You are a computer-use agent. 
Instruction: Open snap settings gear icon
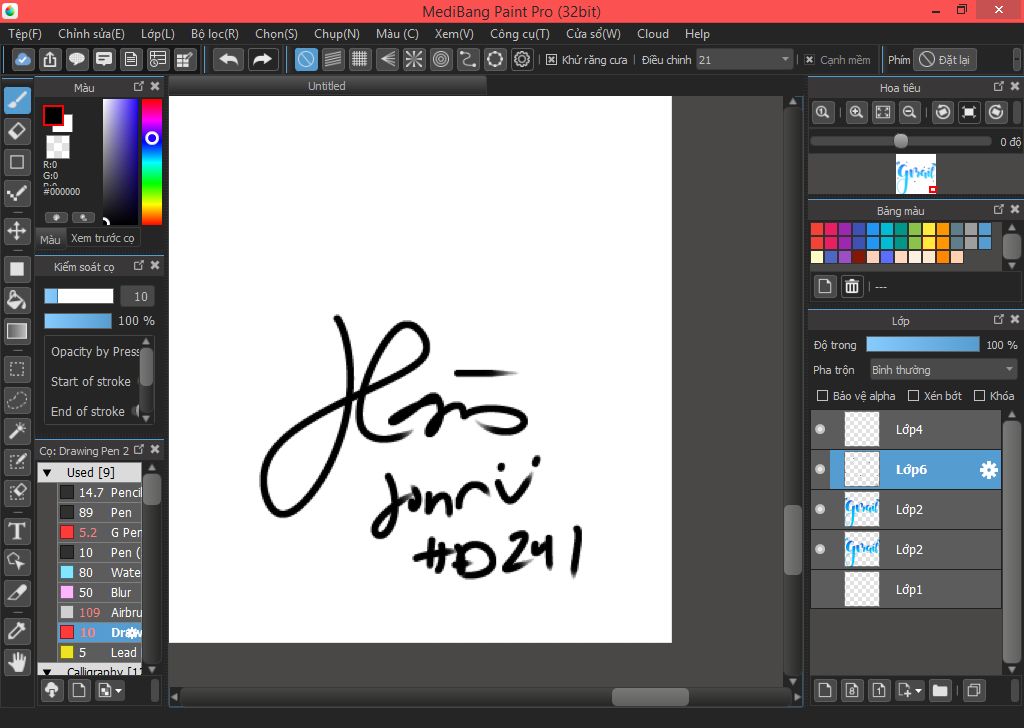click(x=522, y=59)
